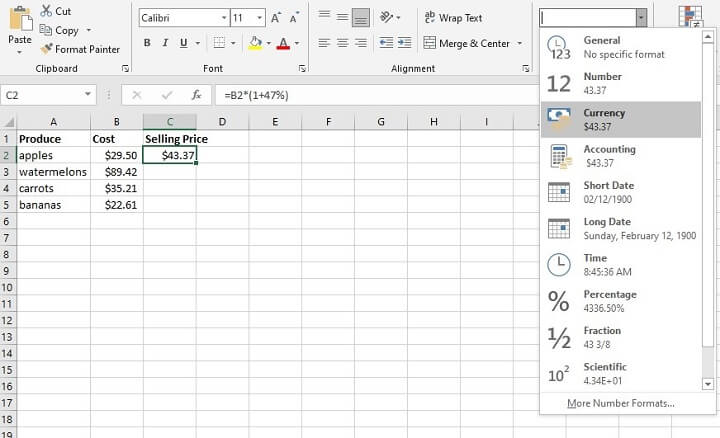Enable Wrap Text
The height and width of the screenshot is (438, 720).
click(x=453, y=18)
